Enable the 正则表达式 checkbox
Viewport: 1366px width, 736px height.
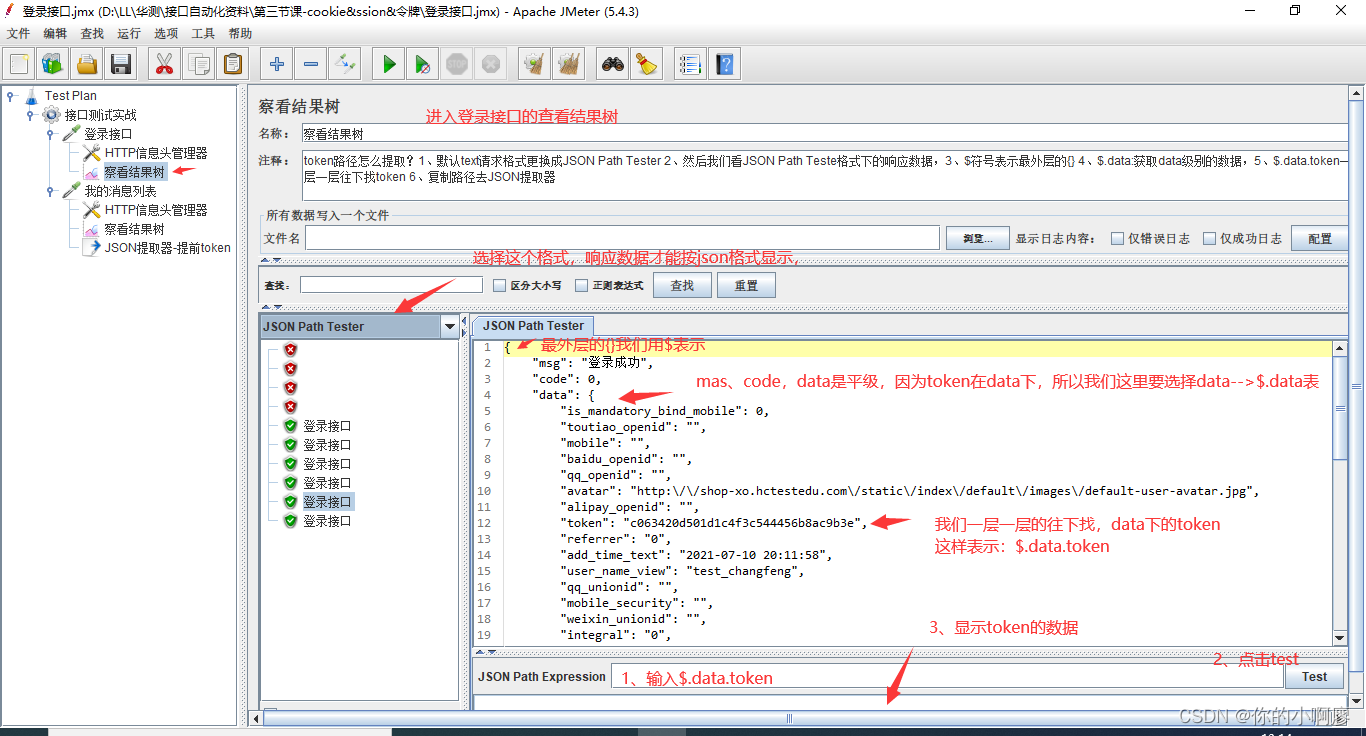point(582,285)
